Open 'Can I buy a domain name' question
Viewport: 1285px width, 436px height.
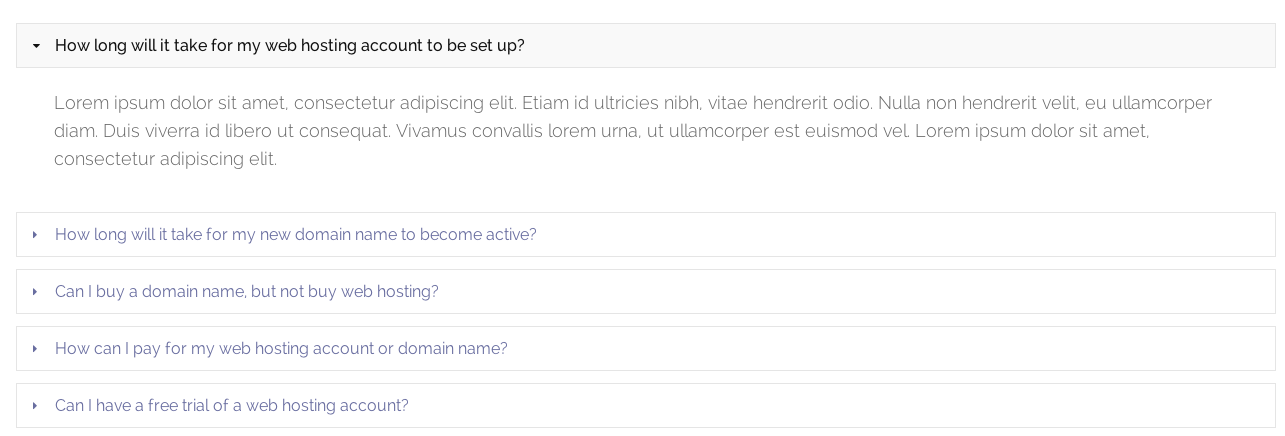pos(246,292)
